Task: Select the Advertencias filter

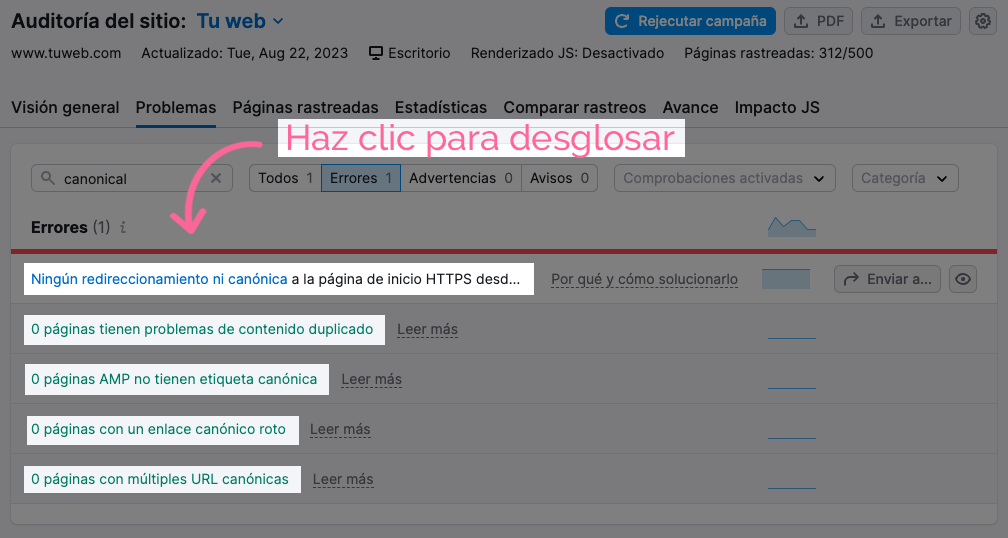Action: (461, 178)
